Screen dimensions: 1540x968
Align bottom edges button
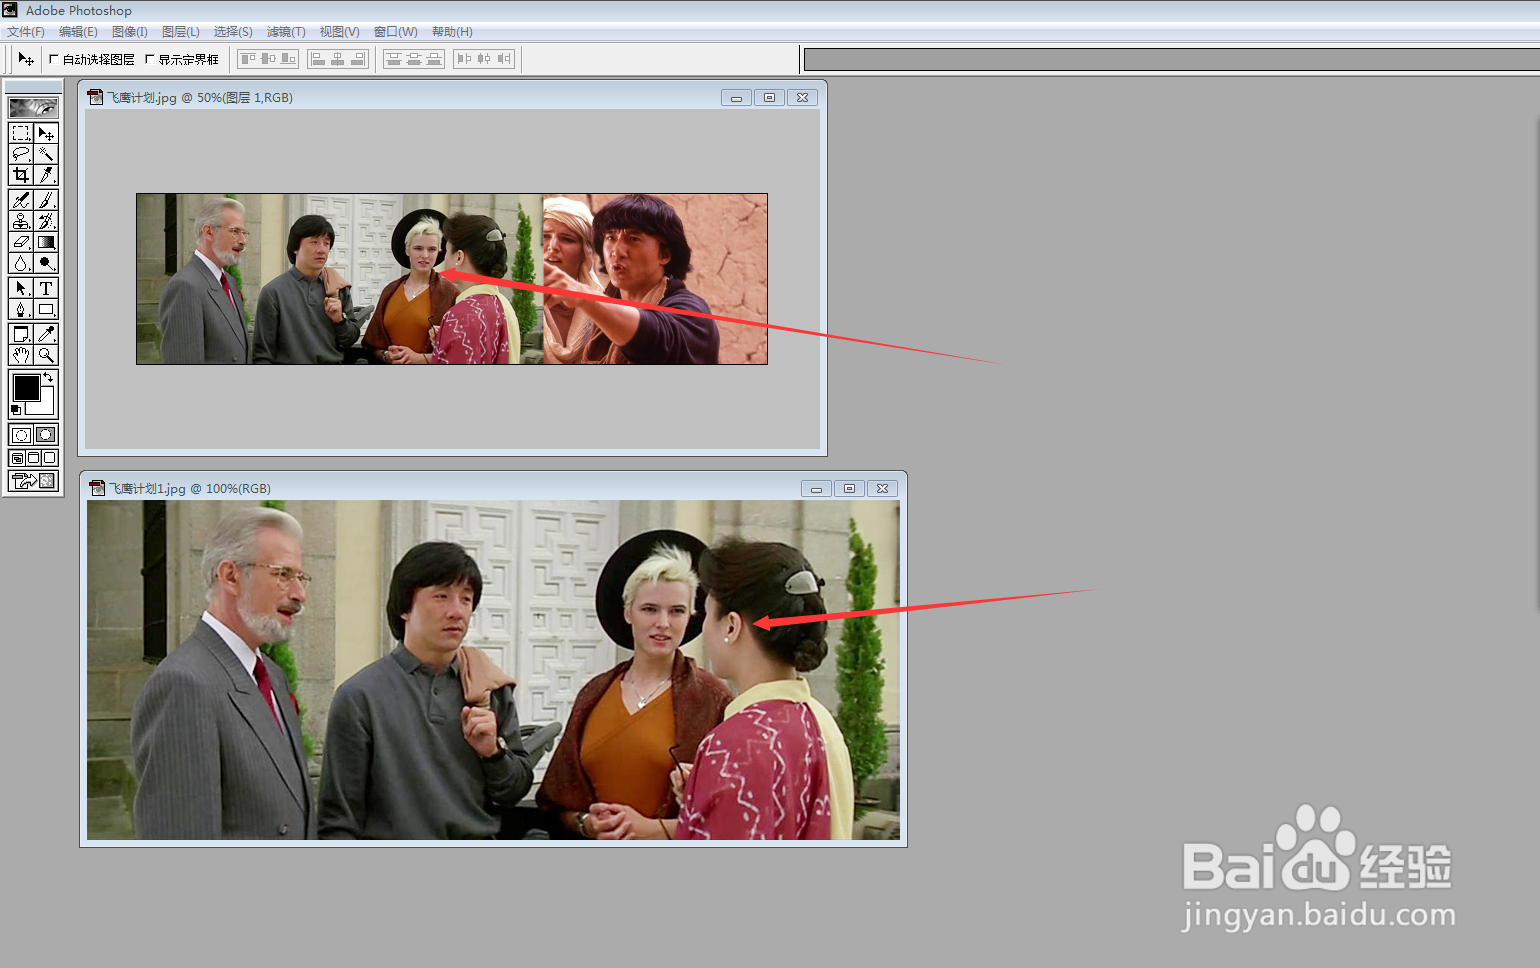pos(288,59)
